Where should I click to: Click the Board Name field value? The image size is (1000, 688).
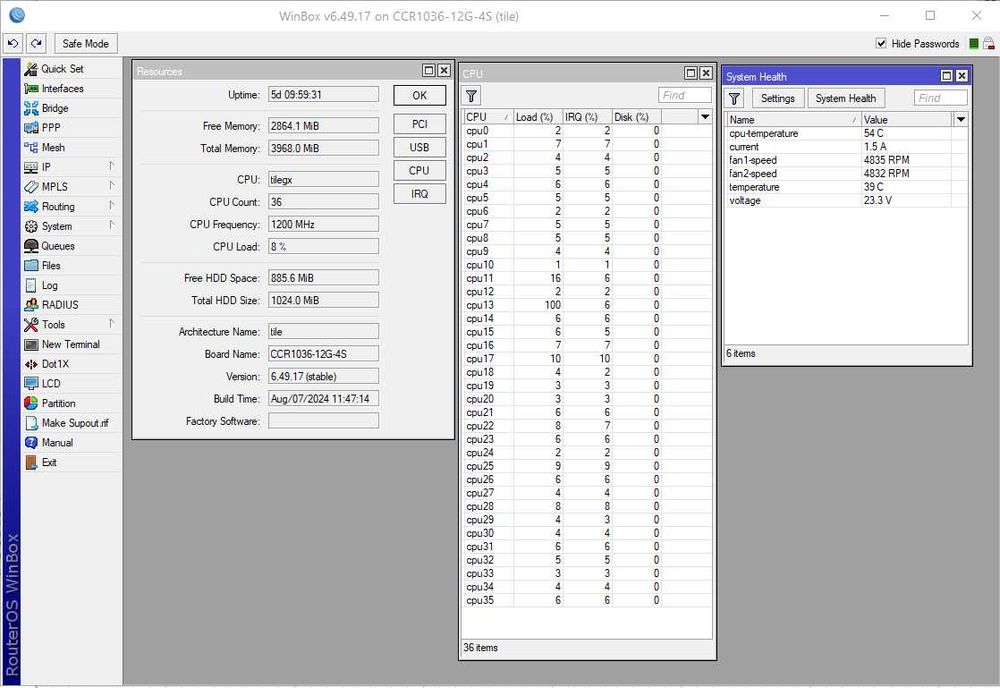323,354
